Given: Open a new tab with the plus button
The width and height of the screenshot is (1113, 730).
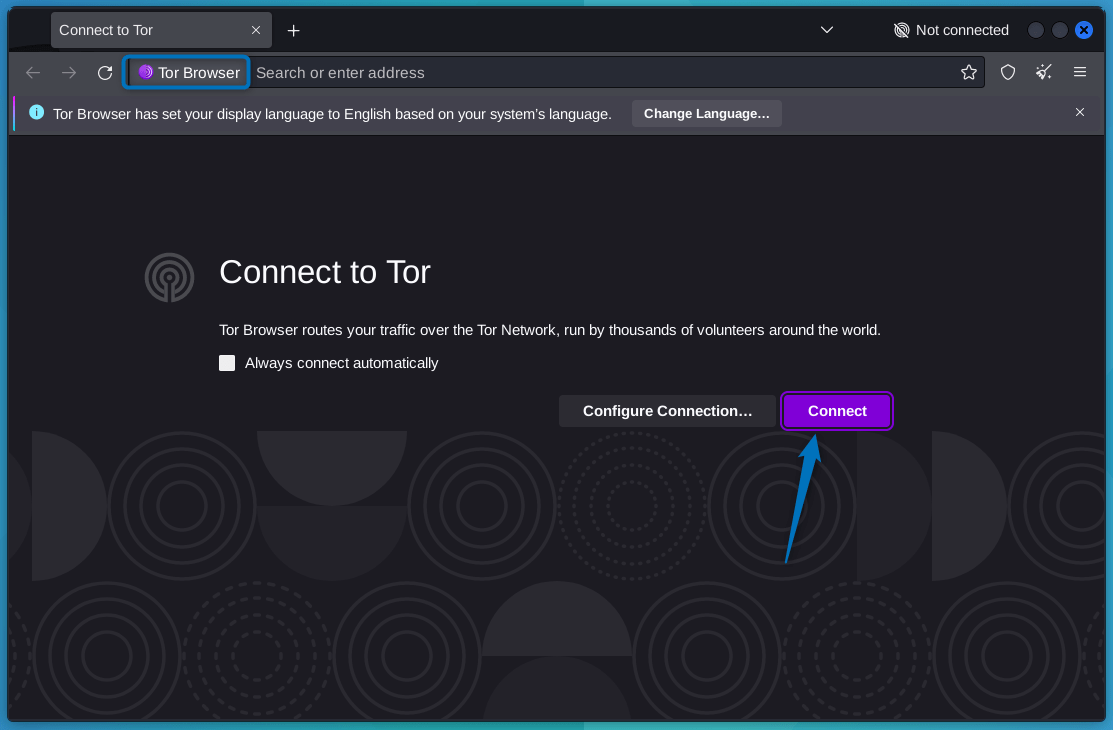Looking at the screenshot, I should point(293,30).
